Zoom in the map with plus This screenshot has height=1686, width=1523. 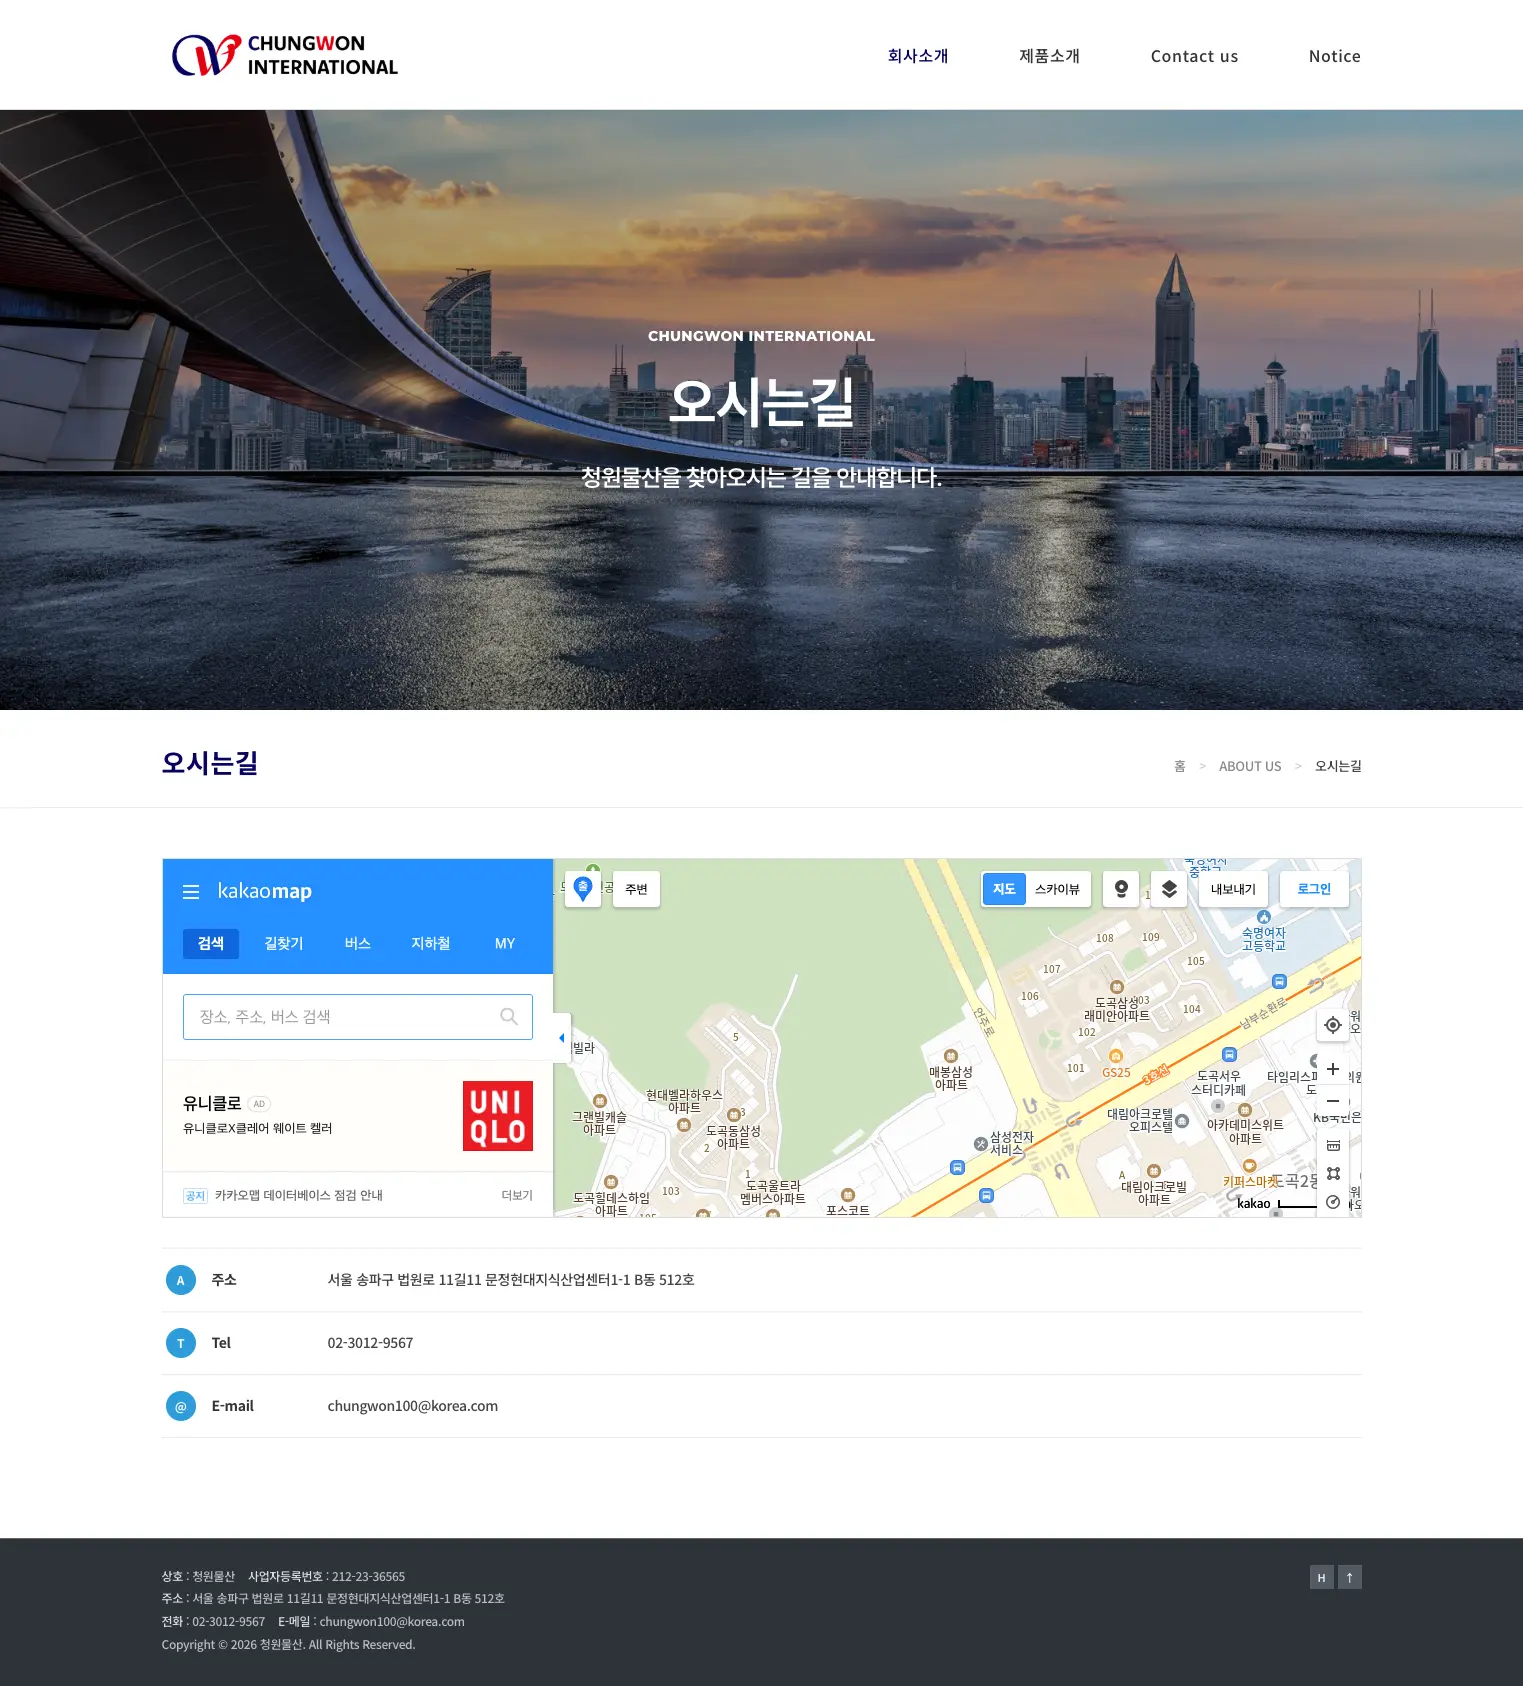click(x=1333, y=1069)
